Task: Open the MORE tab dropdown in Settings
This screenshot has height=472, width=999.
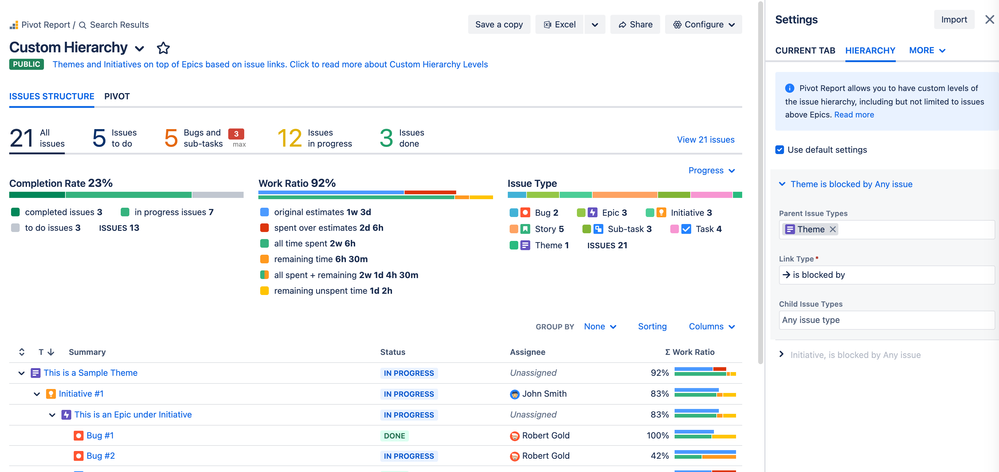Action: click(927, 50)
